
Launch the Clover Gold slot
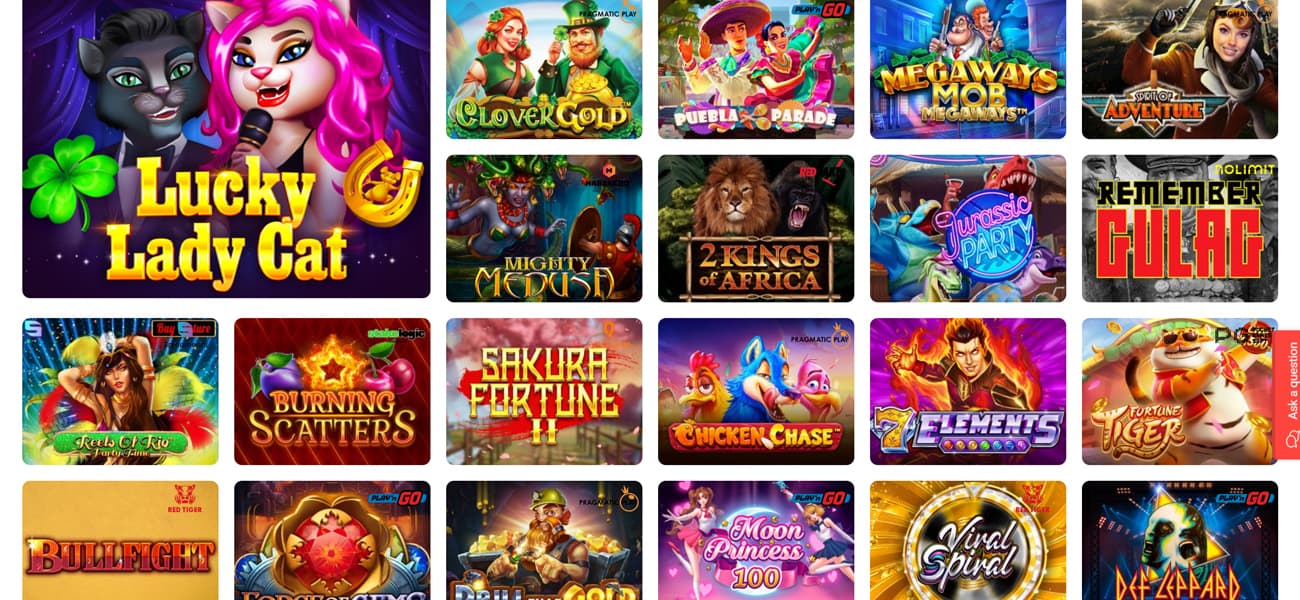[x=544, y=69]
